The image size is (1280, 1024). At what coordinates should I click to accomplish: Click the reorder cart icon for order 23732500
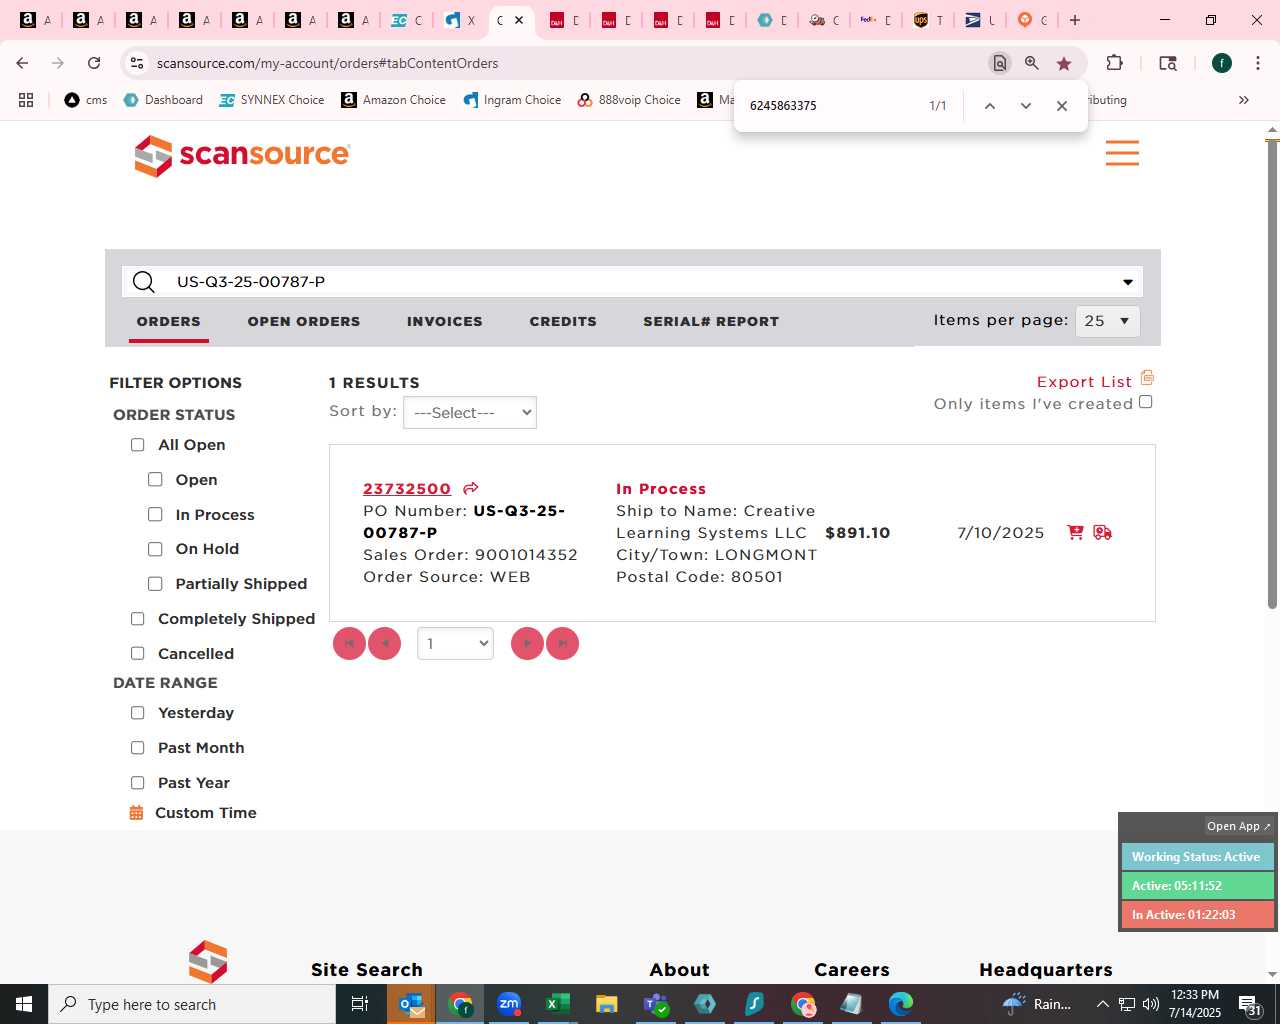tap(1075, 532)
